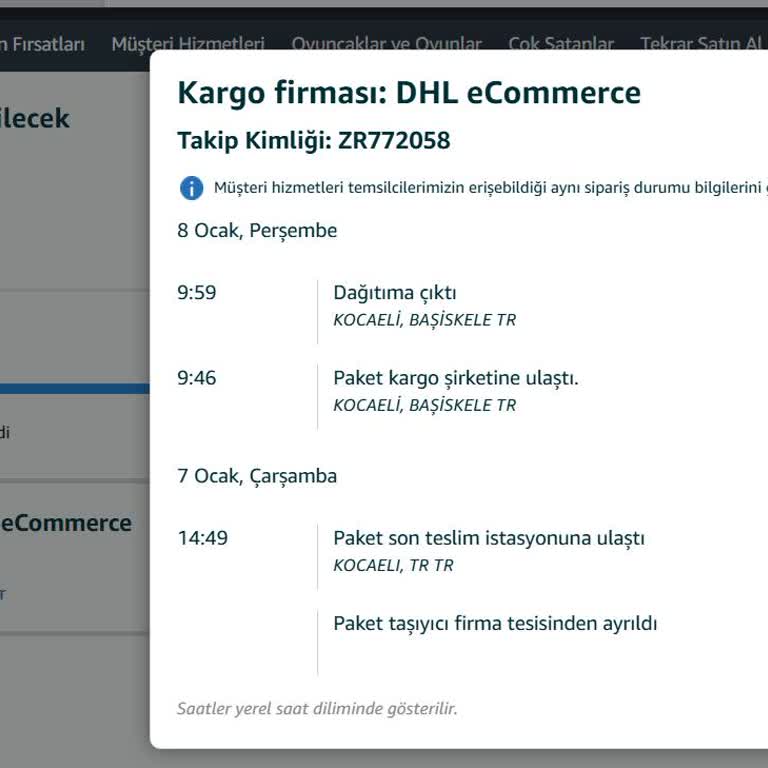Open Oyuncaklar ve Oyunlar menu item
The image size is (768, 768).
tap(386, 44)
